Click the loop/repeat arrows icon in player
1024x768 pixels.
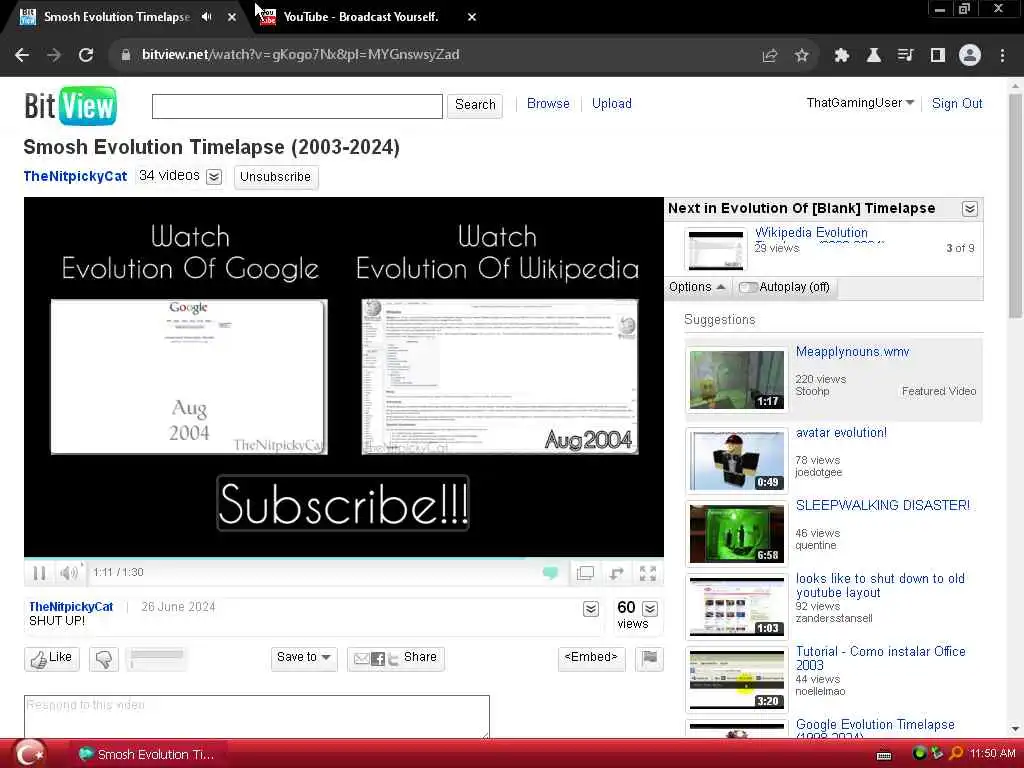click(616, 573)
